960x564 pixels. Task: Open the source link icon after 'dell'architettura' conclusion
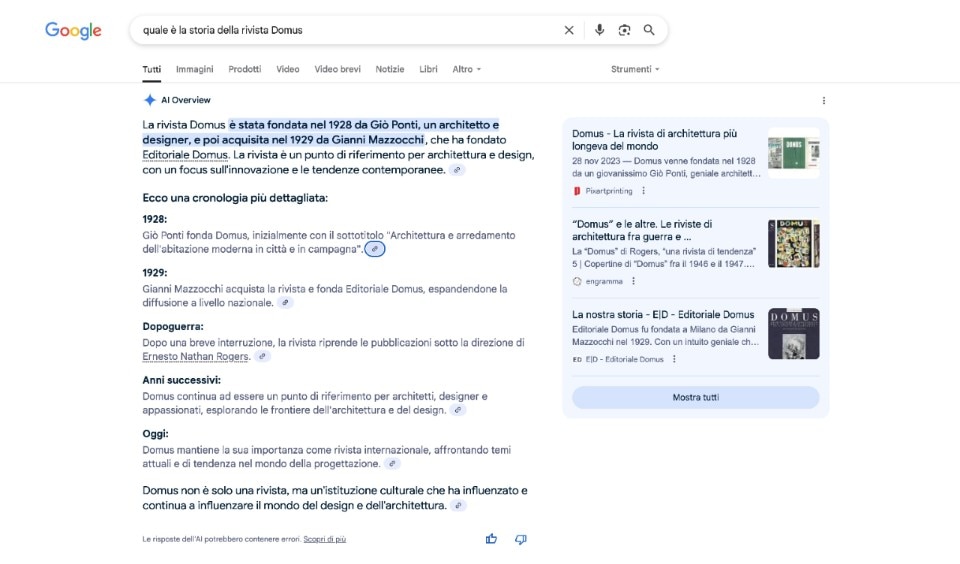point(458,505)
